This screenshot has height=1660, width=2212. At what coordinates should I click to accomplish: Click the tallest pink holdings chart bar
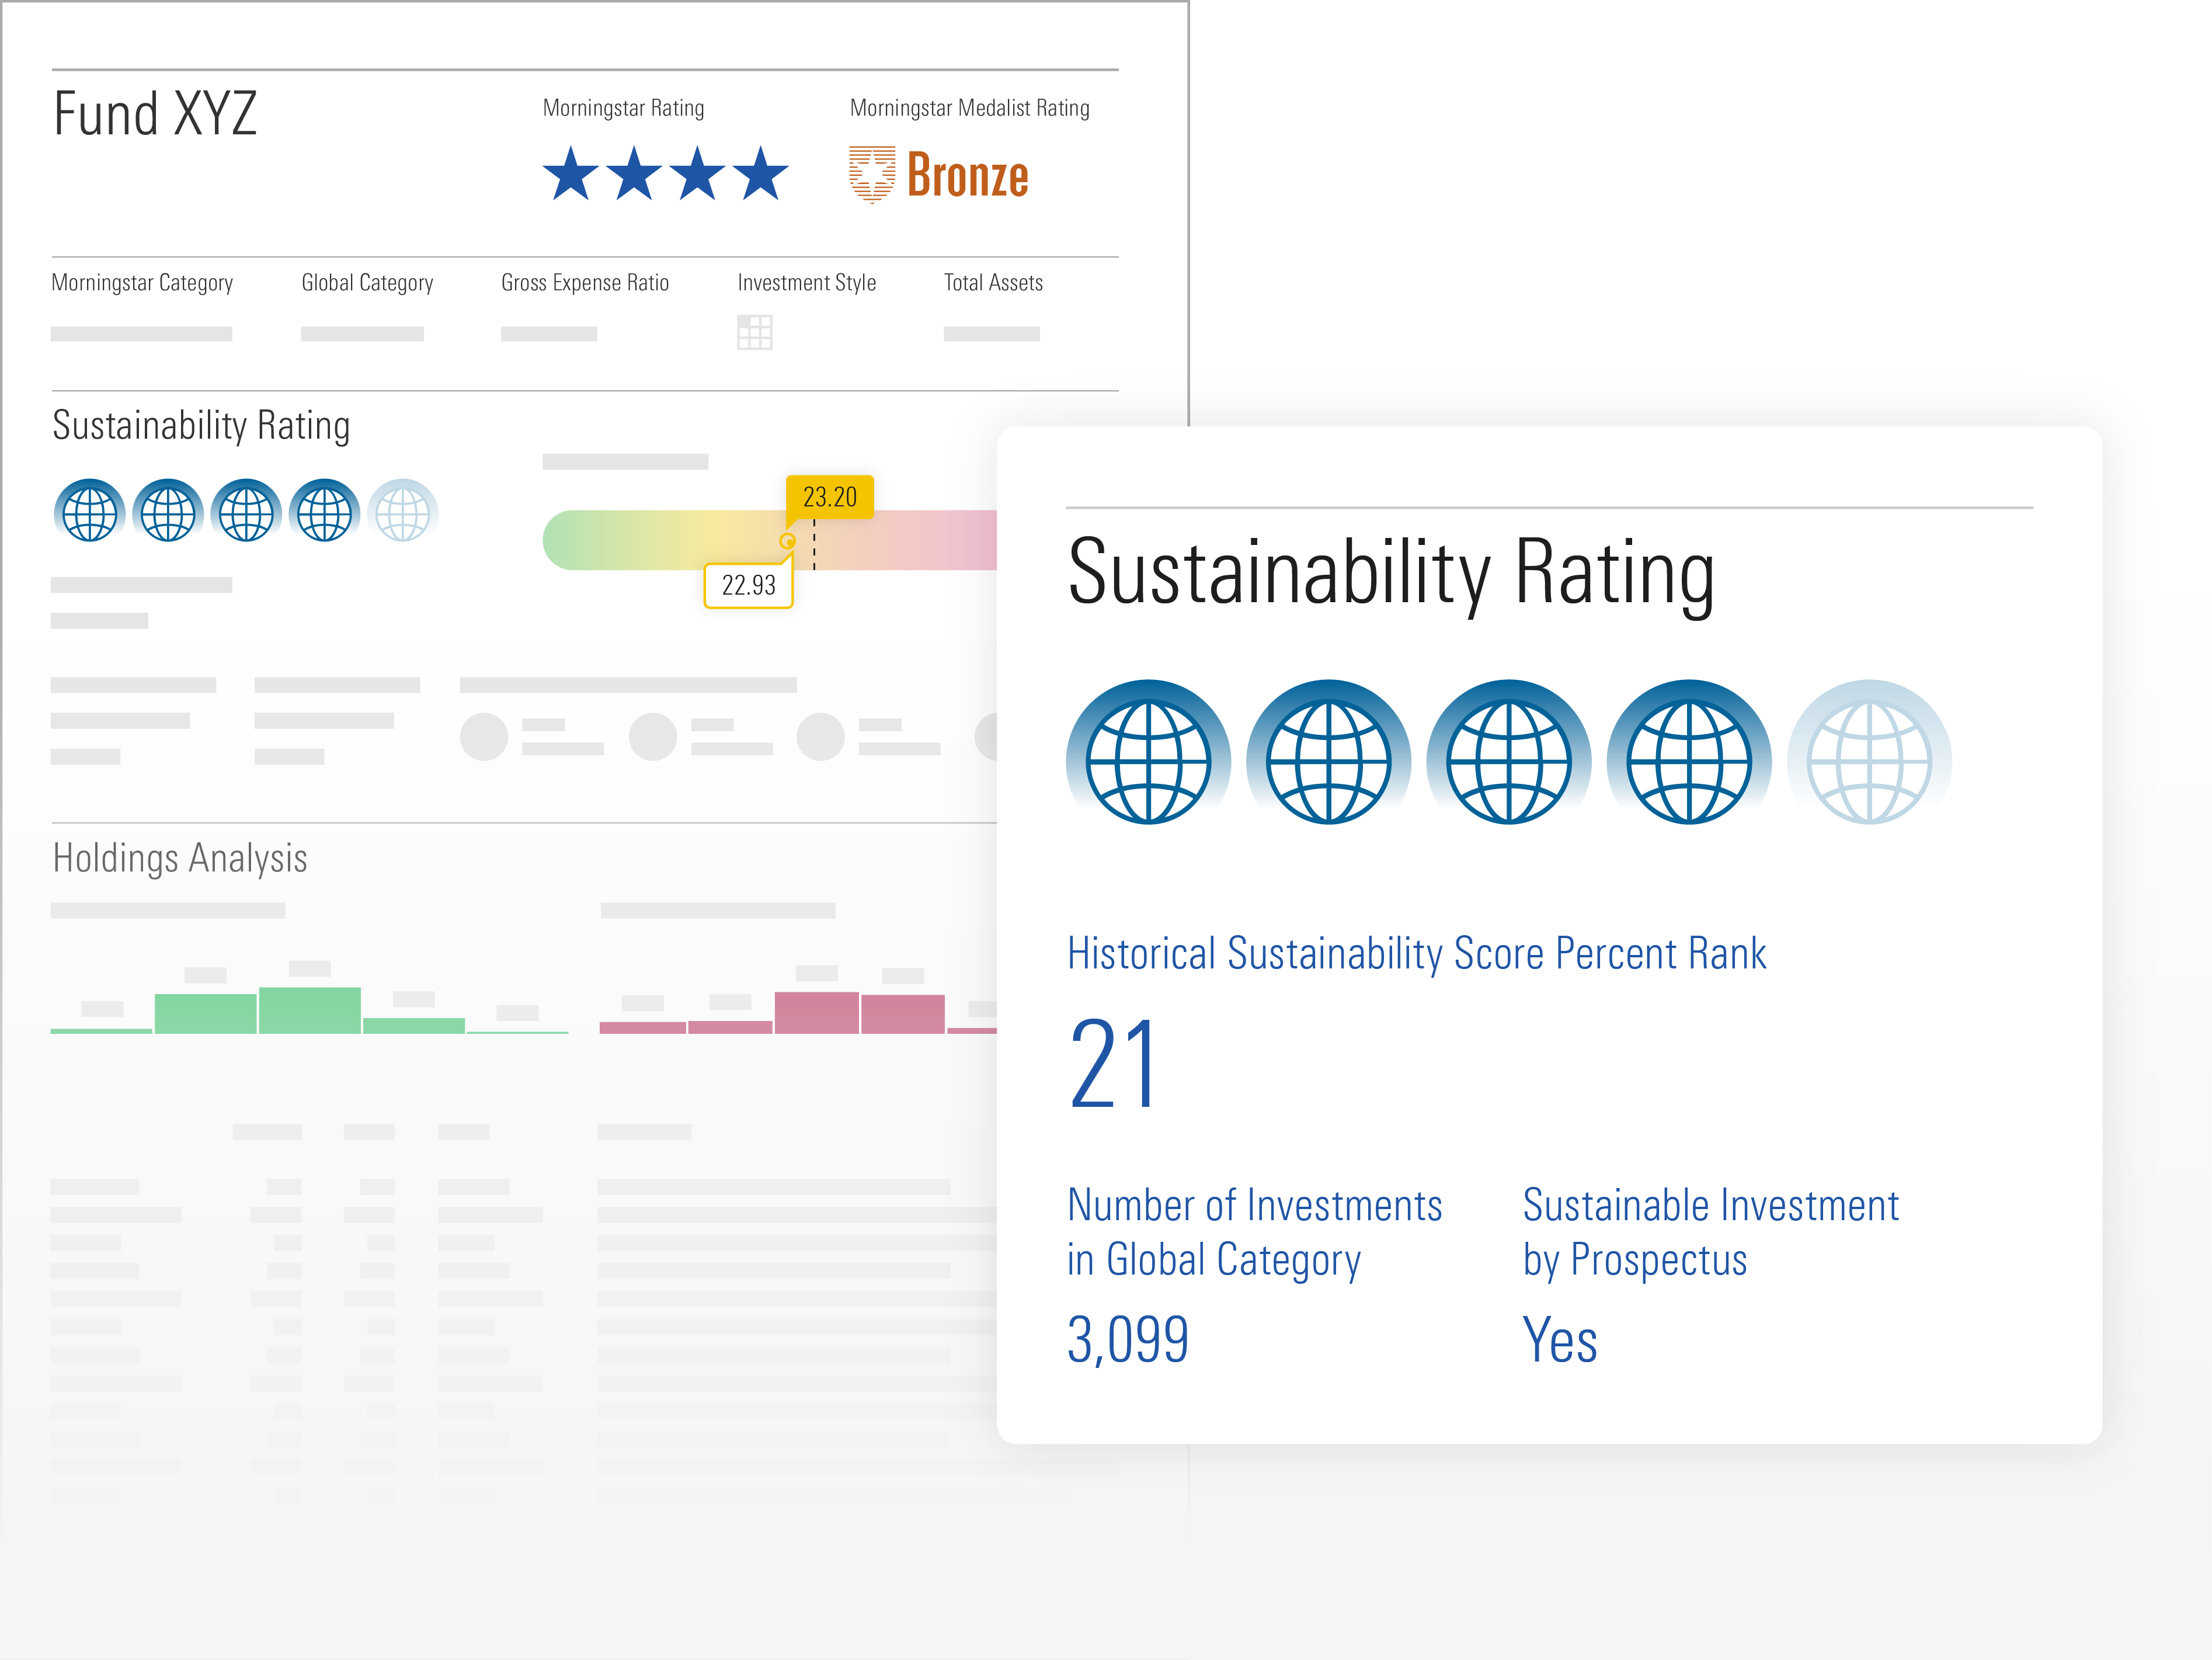816,1012
